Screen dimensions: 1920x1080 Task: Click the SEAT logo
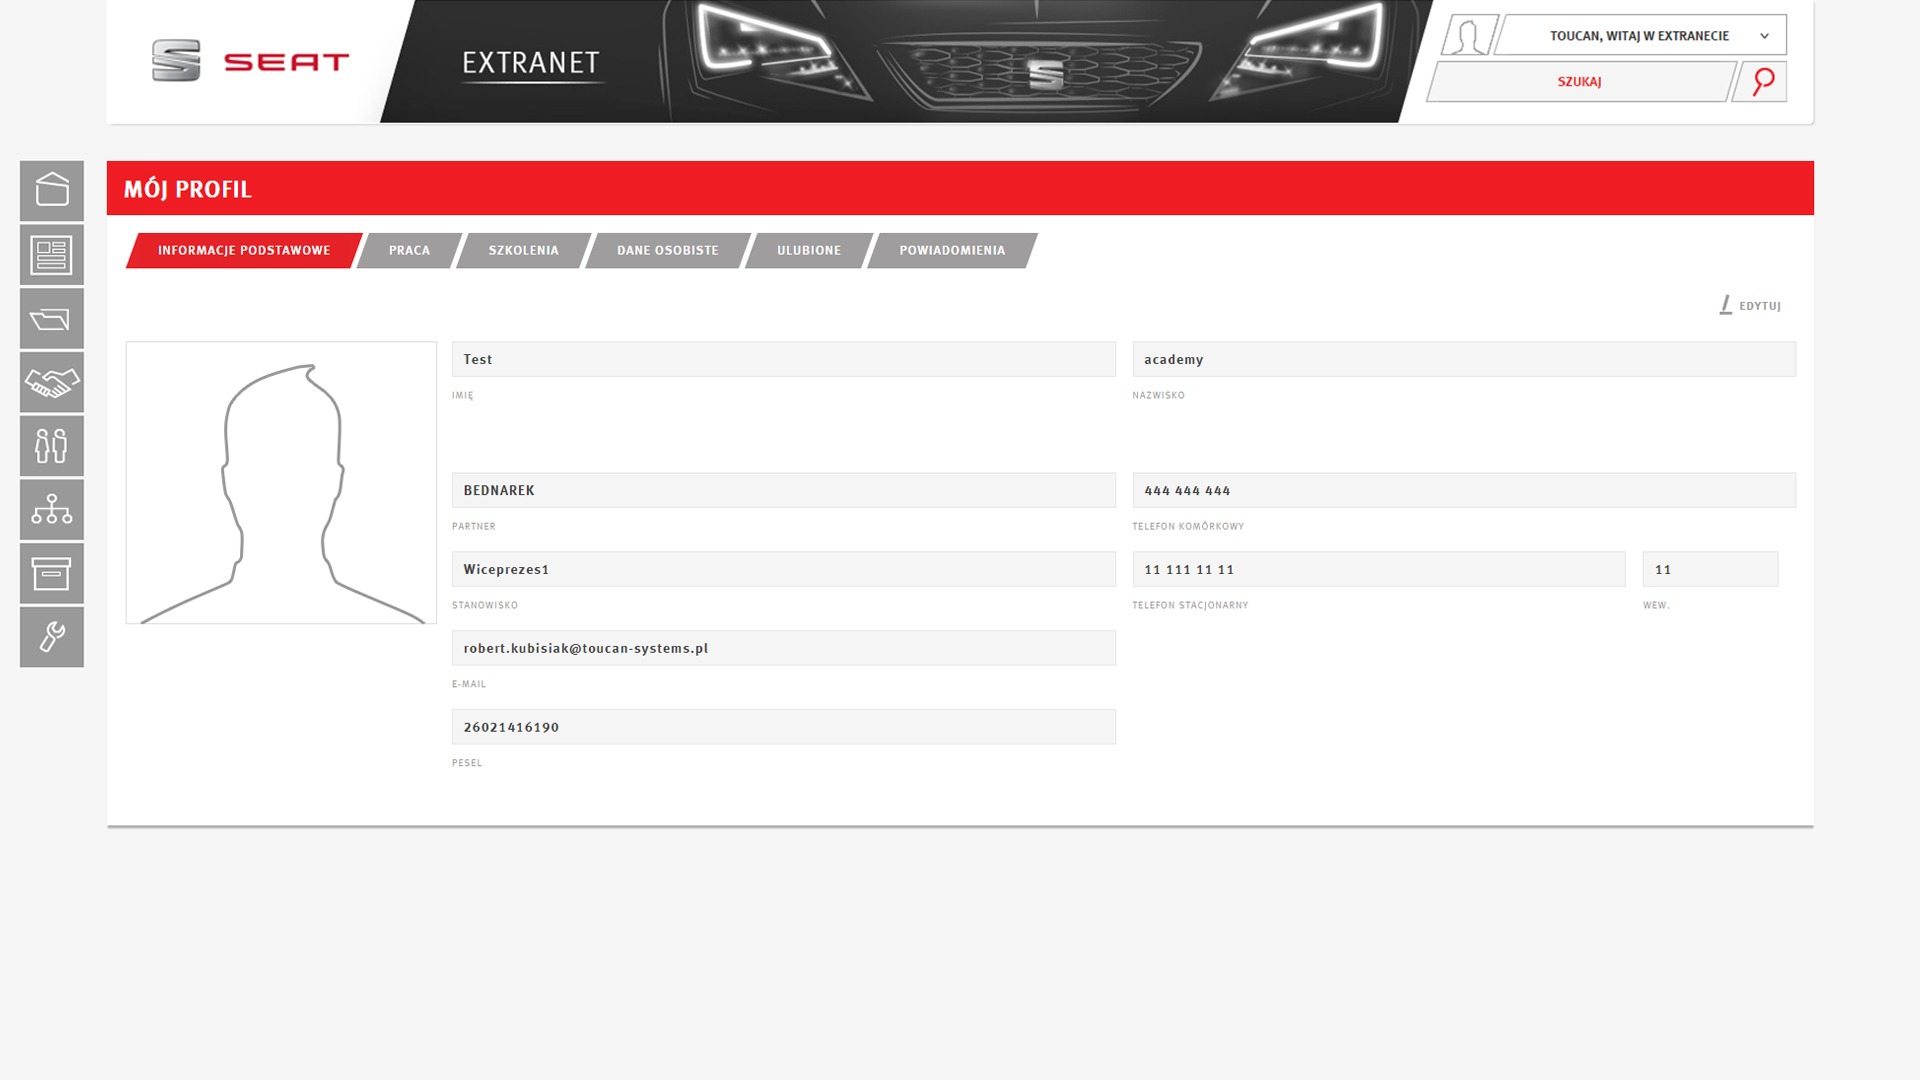click(250, 62)
